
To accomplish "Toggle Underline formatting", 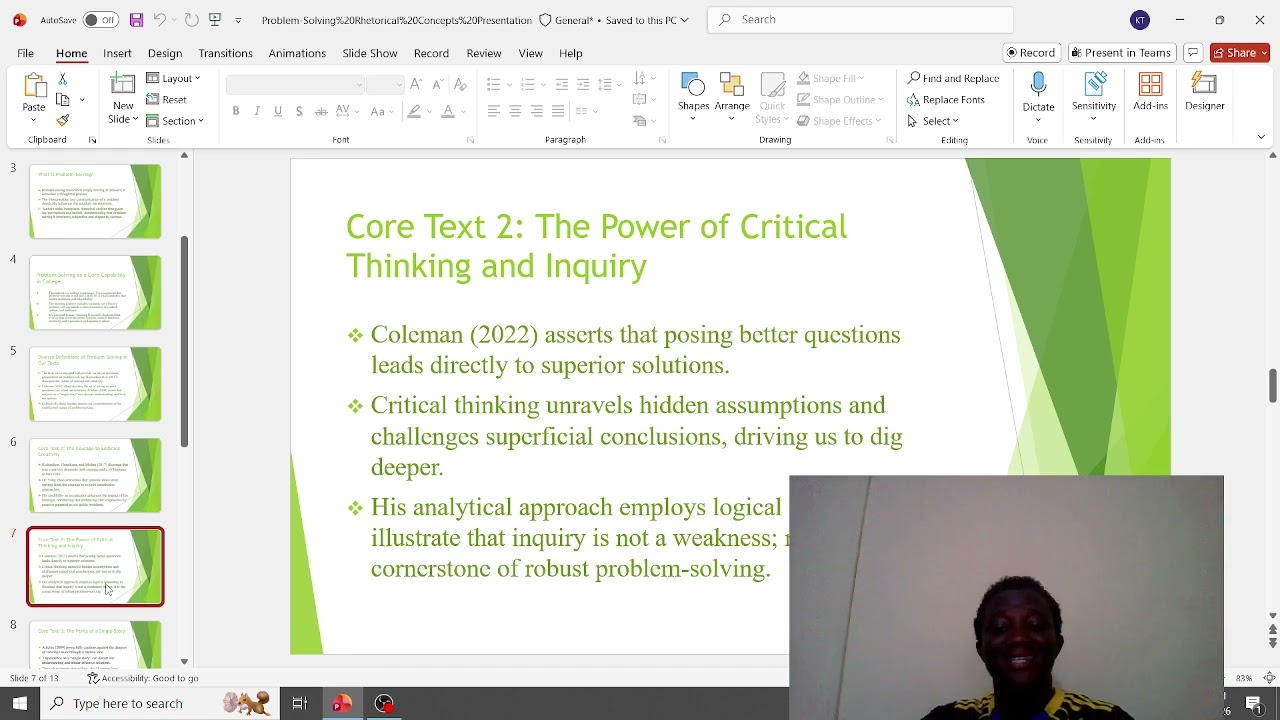I will point(278,111).
